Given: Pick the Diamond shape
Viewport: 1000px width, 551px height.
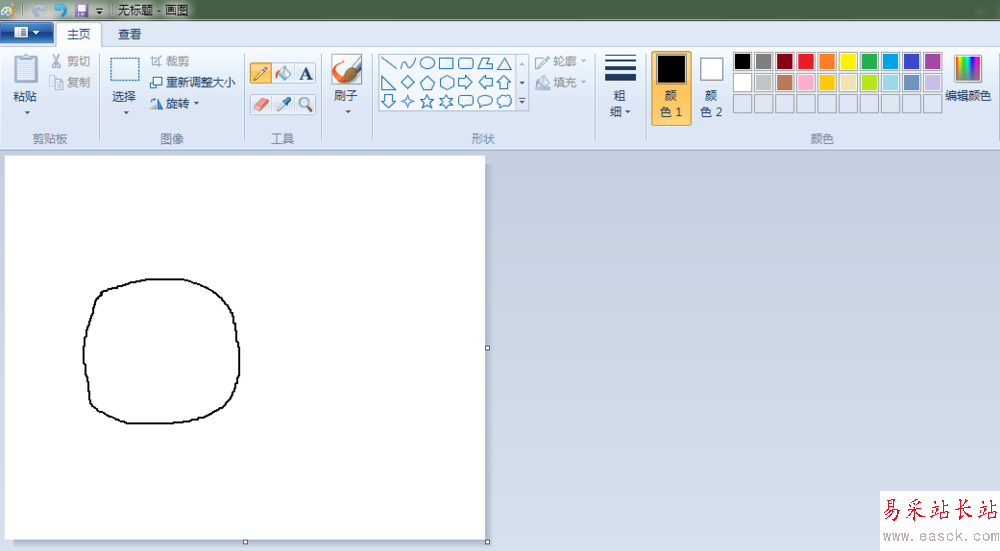Looking at the screenshot, I should coord(408,82).
